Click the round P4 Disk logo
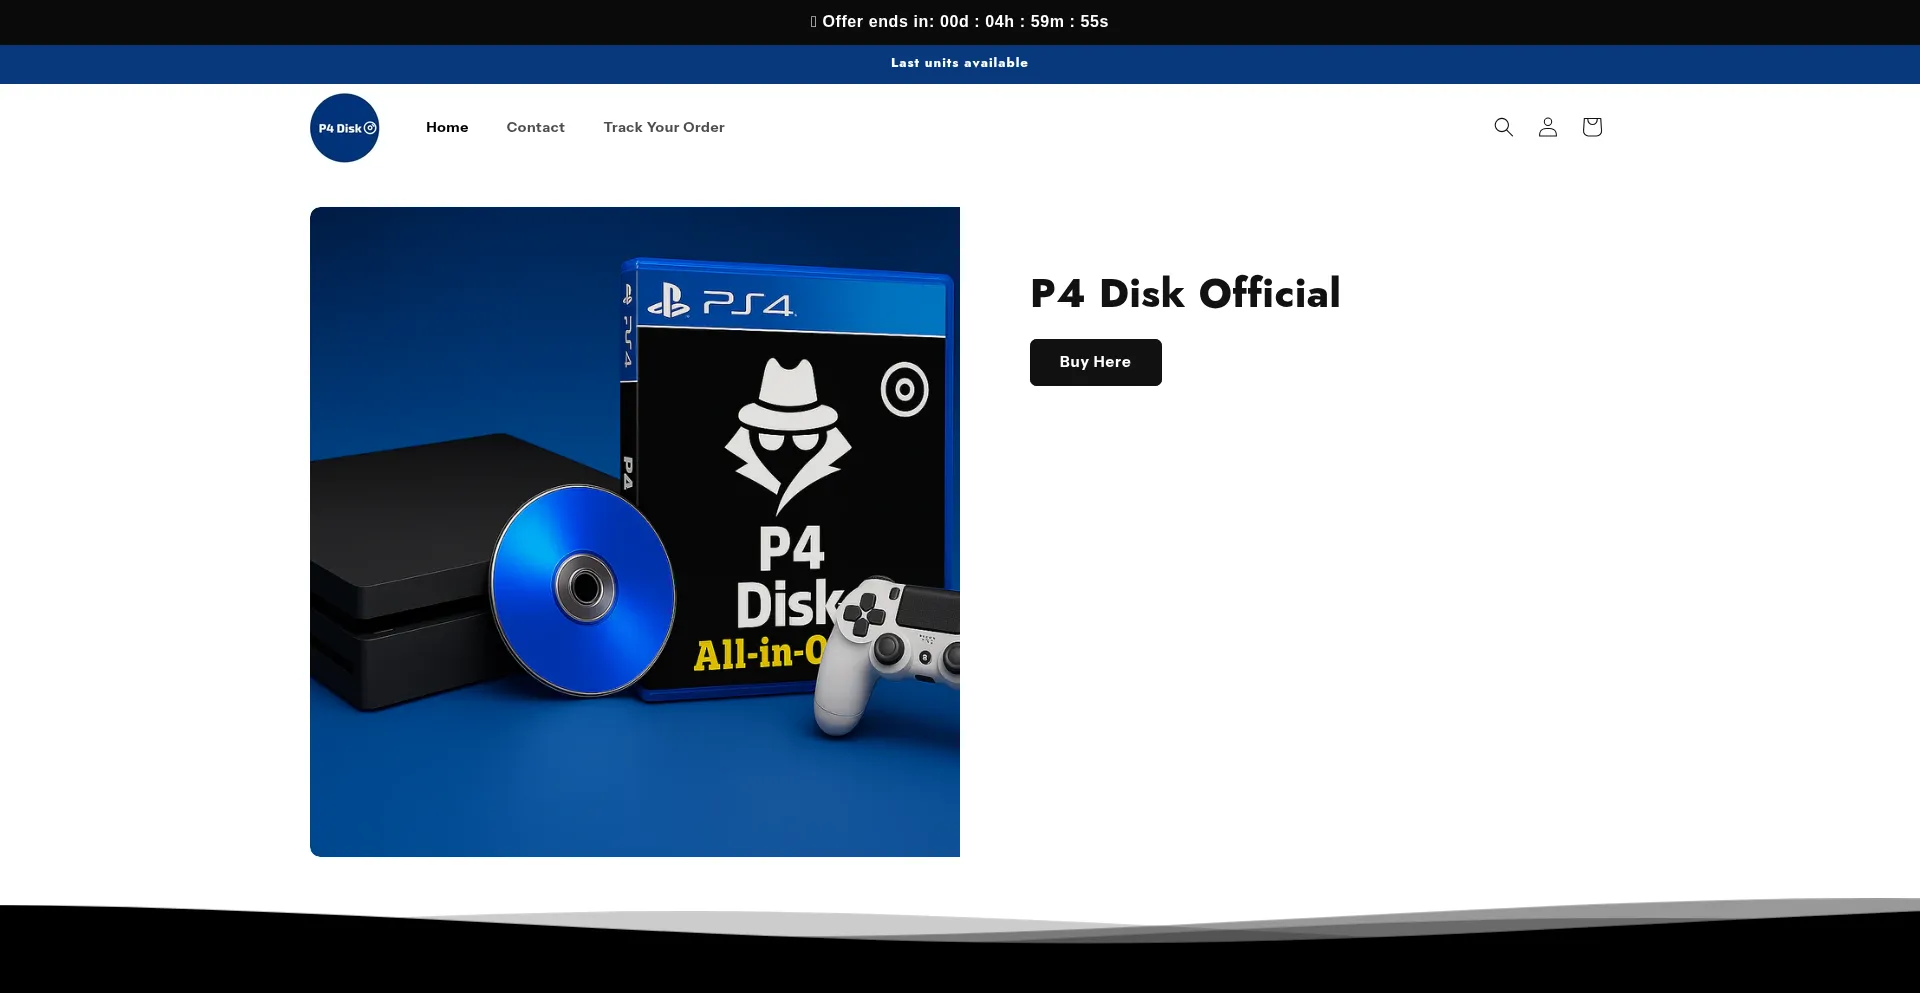Screen dimensions: 1920x993 pos(344,128)
